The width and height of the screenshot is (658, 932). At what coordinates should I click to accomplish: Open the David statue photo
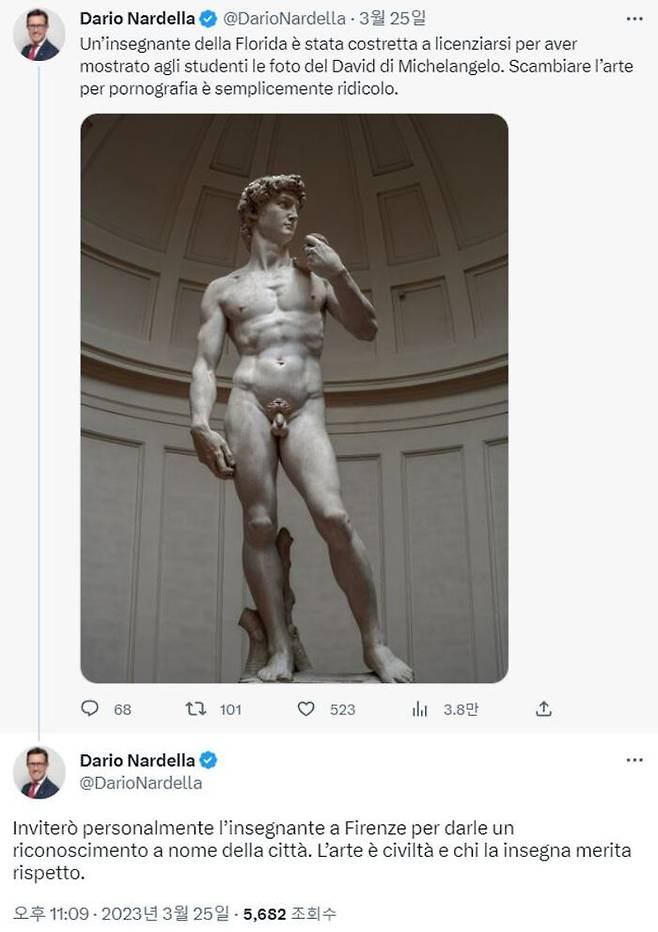(x=294, y=398)
